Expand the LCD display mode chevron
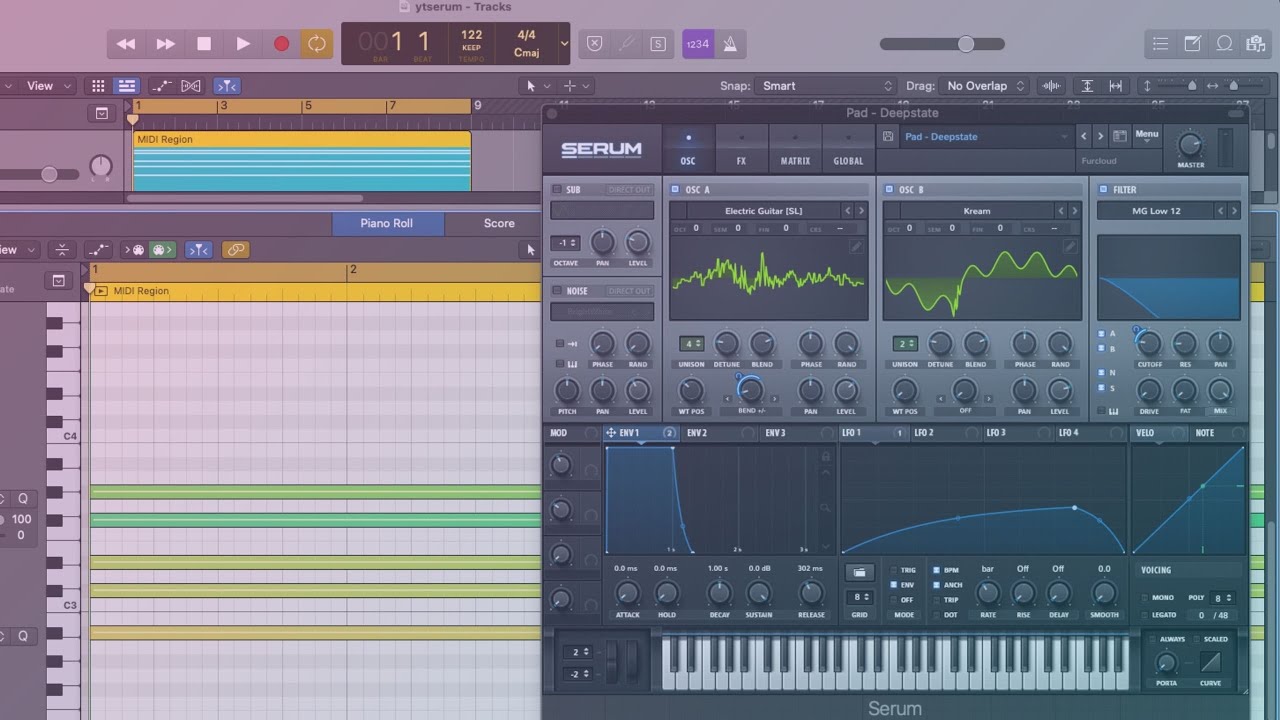 (x=564, y=44)
